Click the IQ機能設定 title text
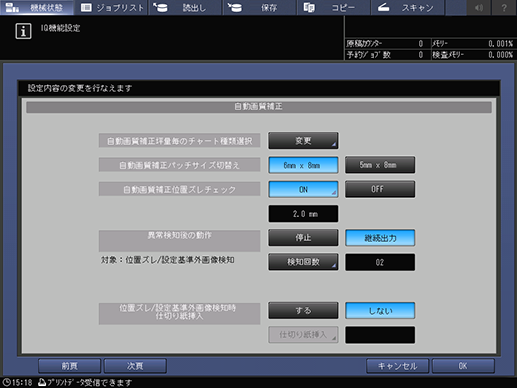Viewport: 517px width, 388px height. (x=60, y=28)
